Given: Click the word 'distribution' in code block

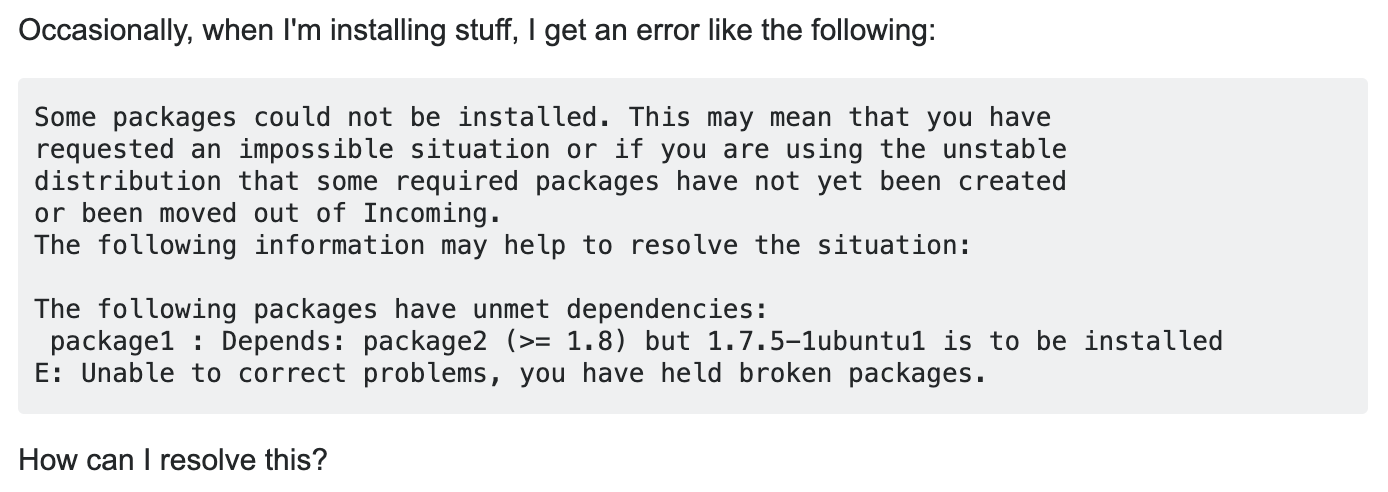Looking at the screenshot, I should point(128,181).
